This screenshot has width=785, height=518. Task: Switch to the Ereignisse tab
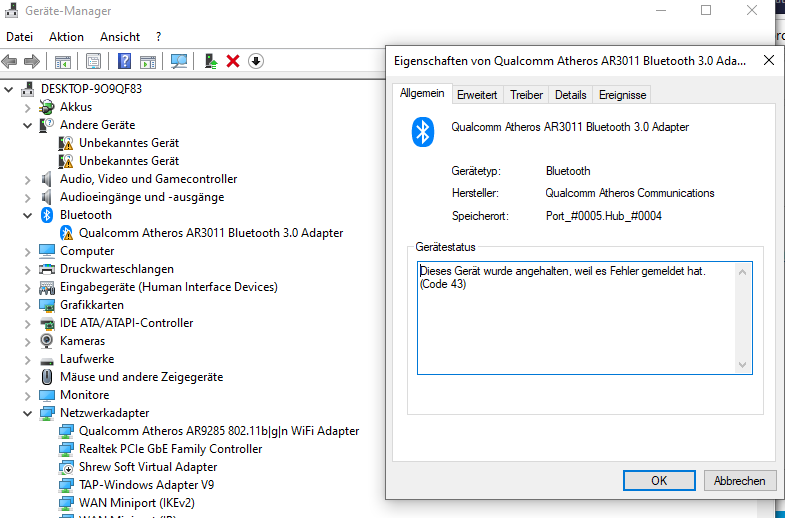click(622, 95)
